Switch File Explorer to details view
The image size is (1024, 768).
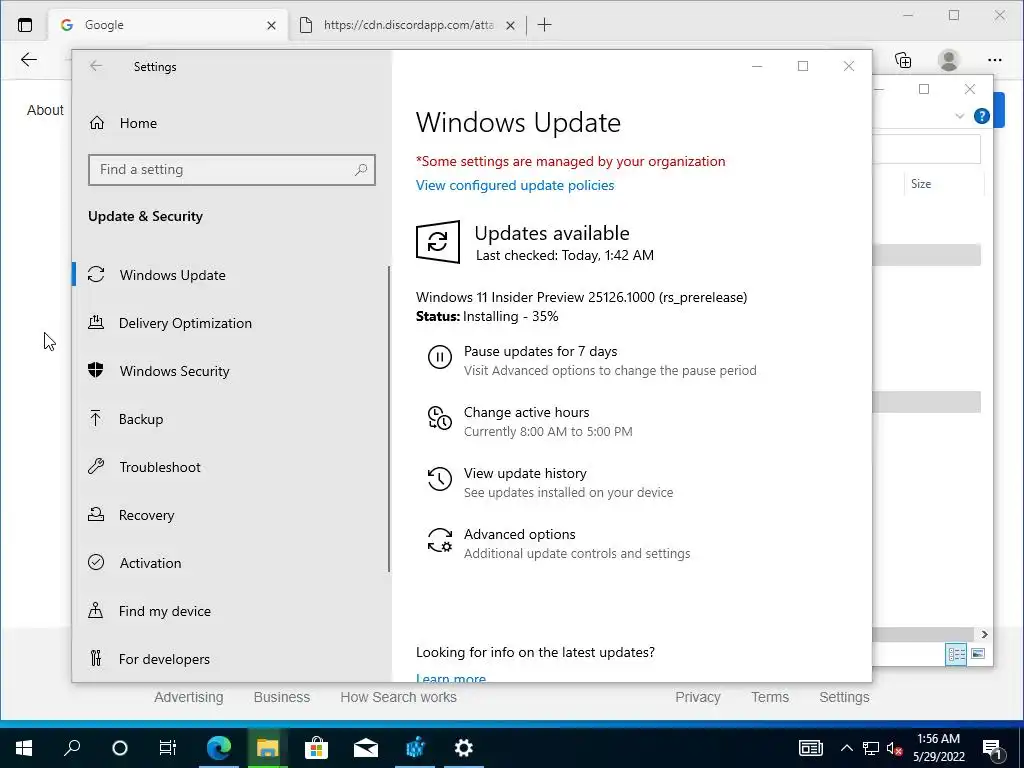pyautogui.click(x=956, y=654)
